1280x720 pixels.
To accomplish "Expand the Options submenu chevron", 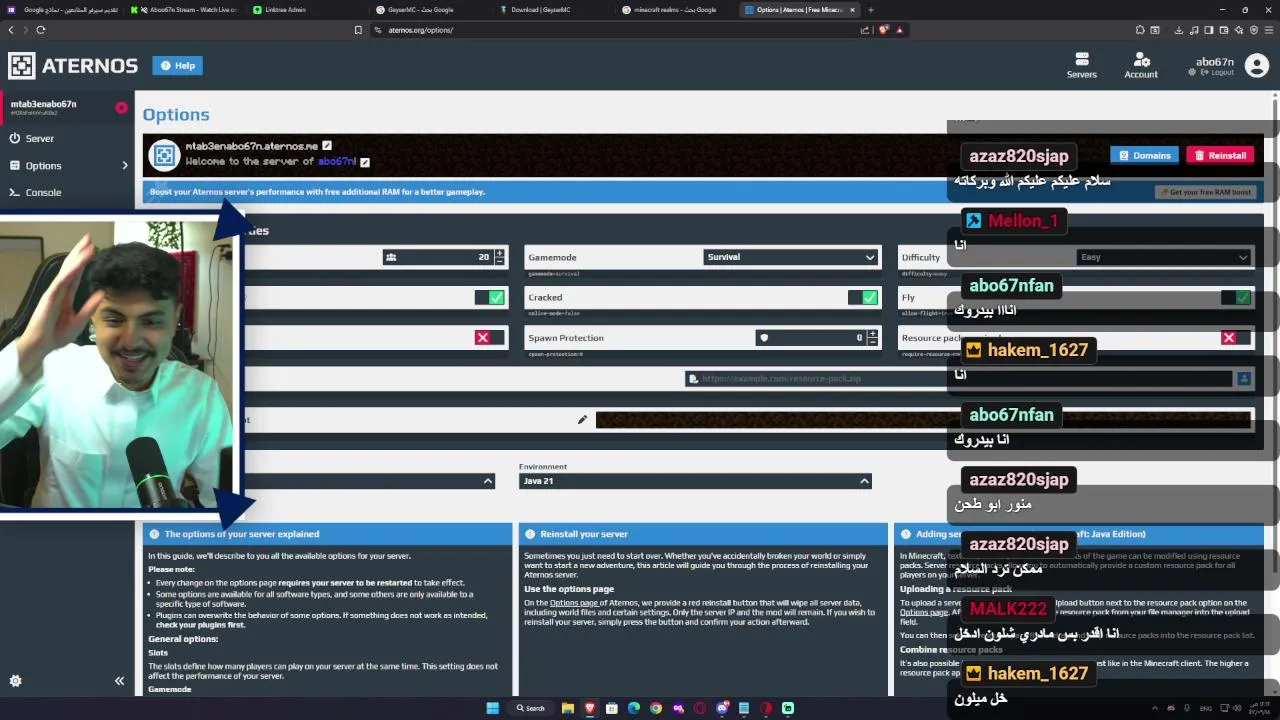I will (125, 165).
